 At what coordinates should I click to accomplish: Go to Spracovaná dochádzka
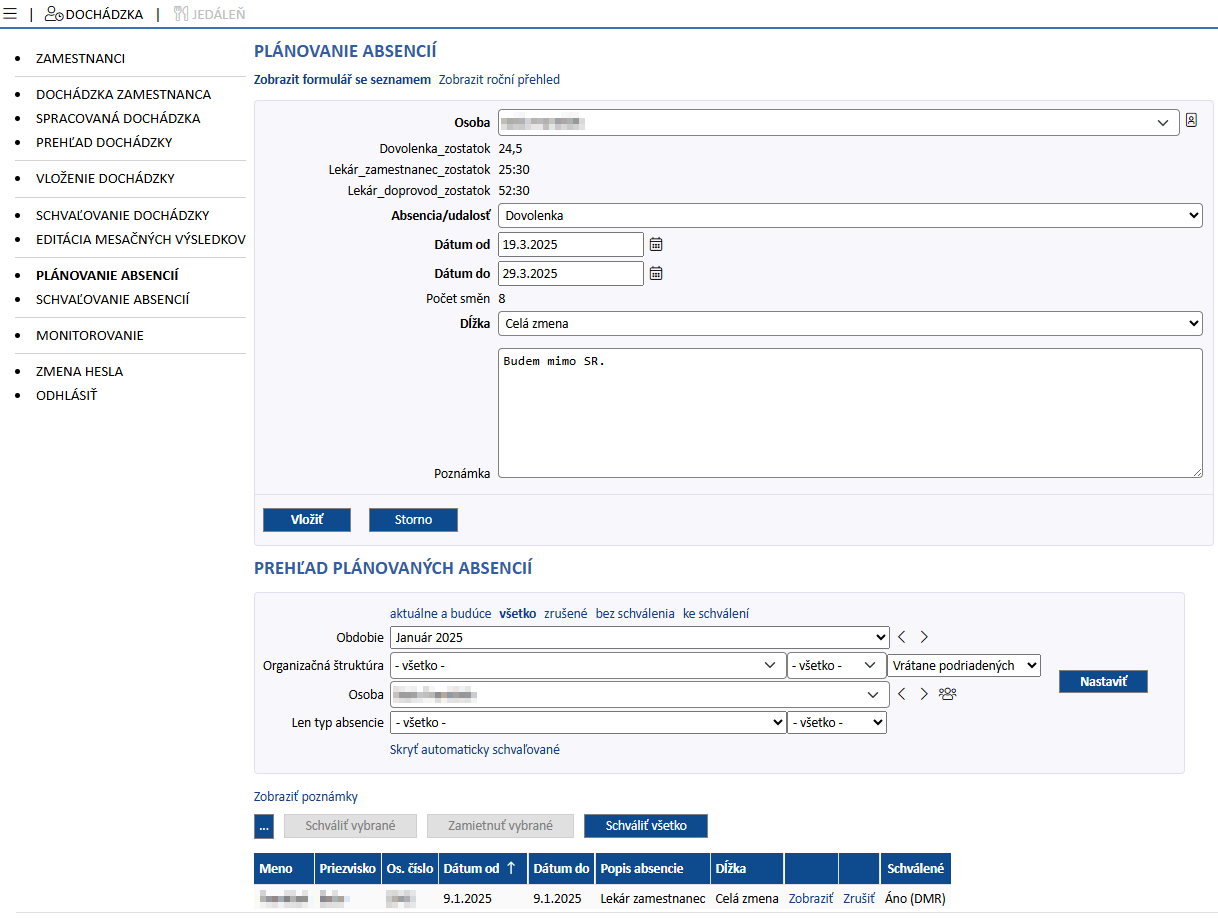click(x=118, y=119)
